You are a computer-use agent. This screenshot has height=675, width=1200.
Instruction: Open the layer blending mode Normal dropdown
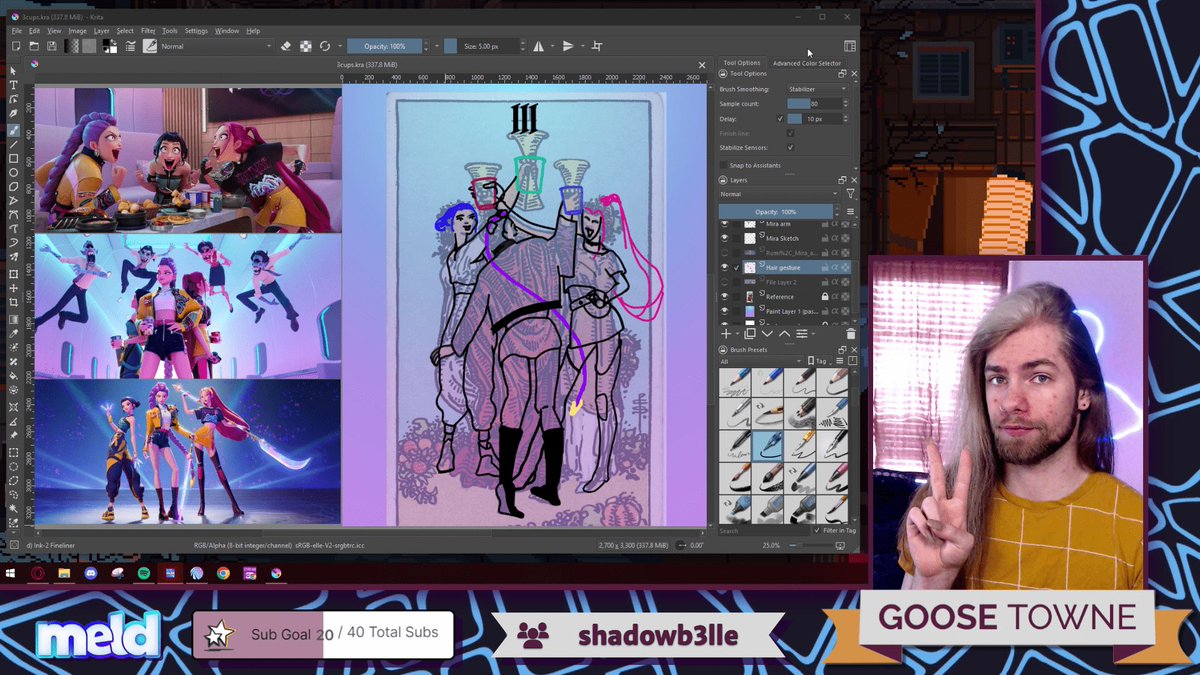pyautogui.click(x=779, y=194)
